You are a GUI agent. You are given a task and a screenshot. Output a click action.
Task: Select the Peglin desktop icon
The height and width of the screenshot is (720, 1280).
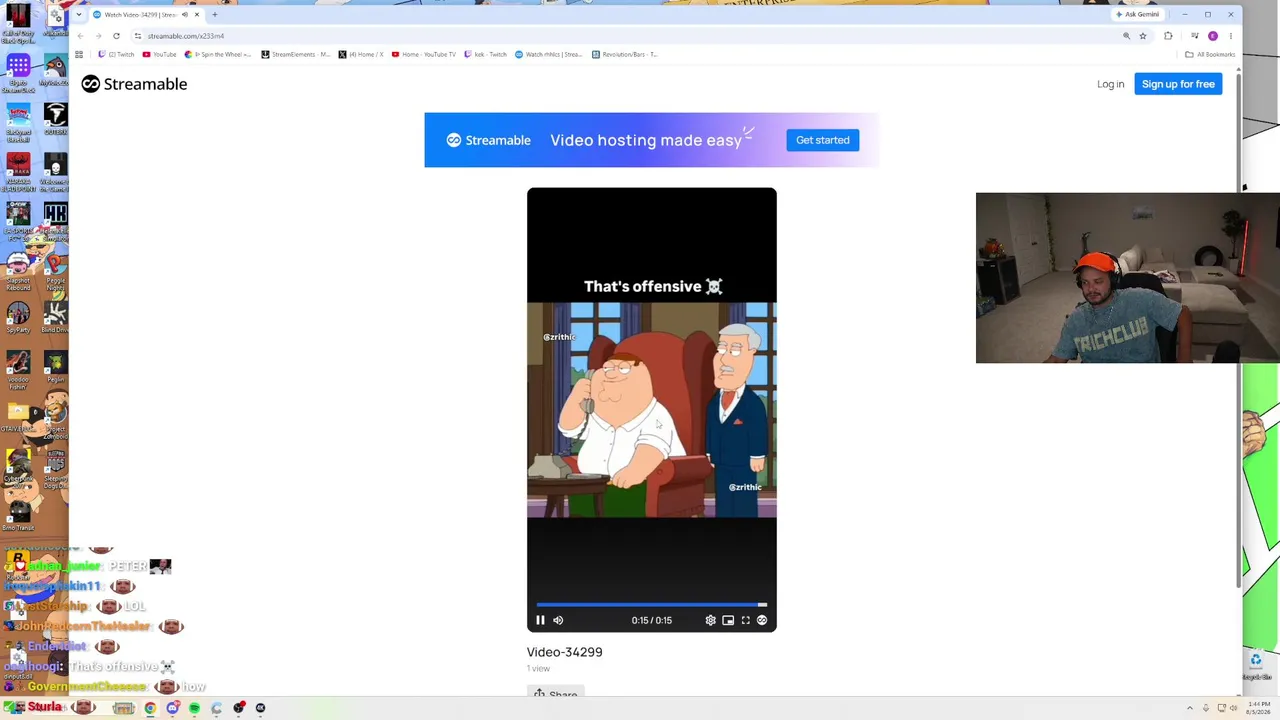point(55,366)
